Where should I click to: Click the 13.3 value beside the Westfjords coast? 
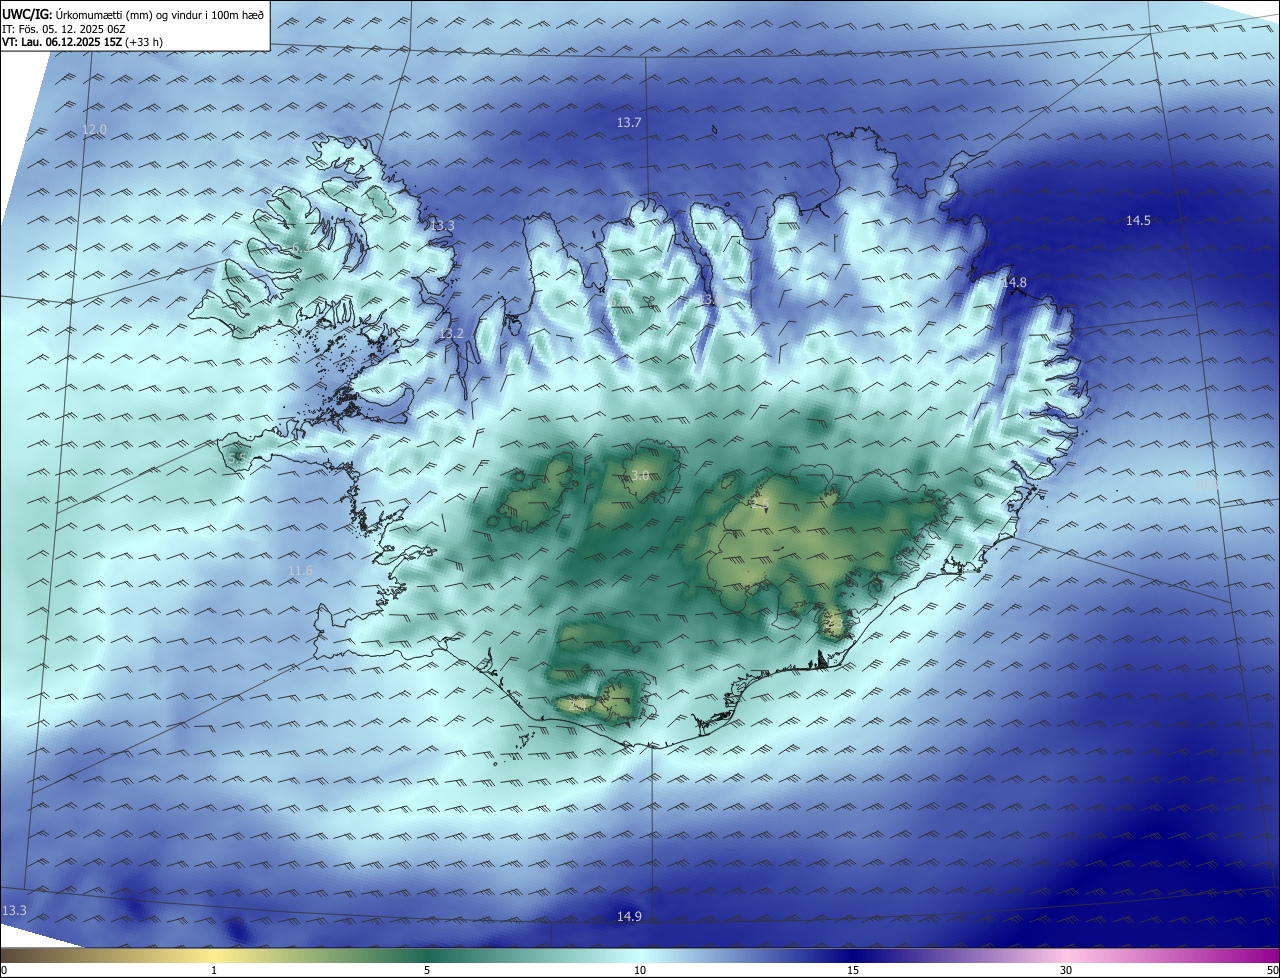[442, 226]
